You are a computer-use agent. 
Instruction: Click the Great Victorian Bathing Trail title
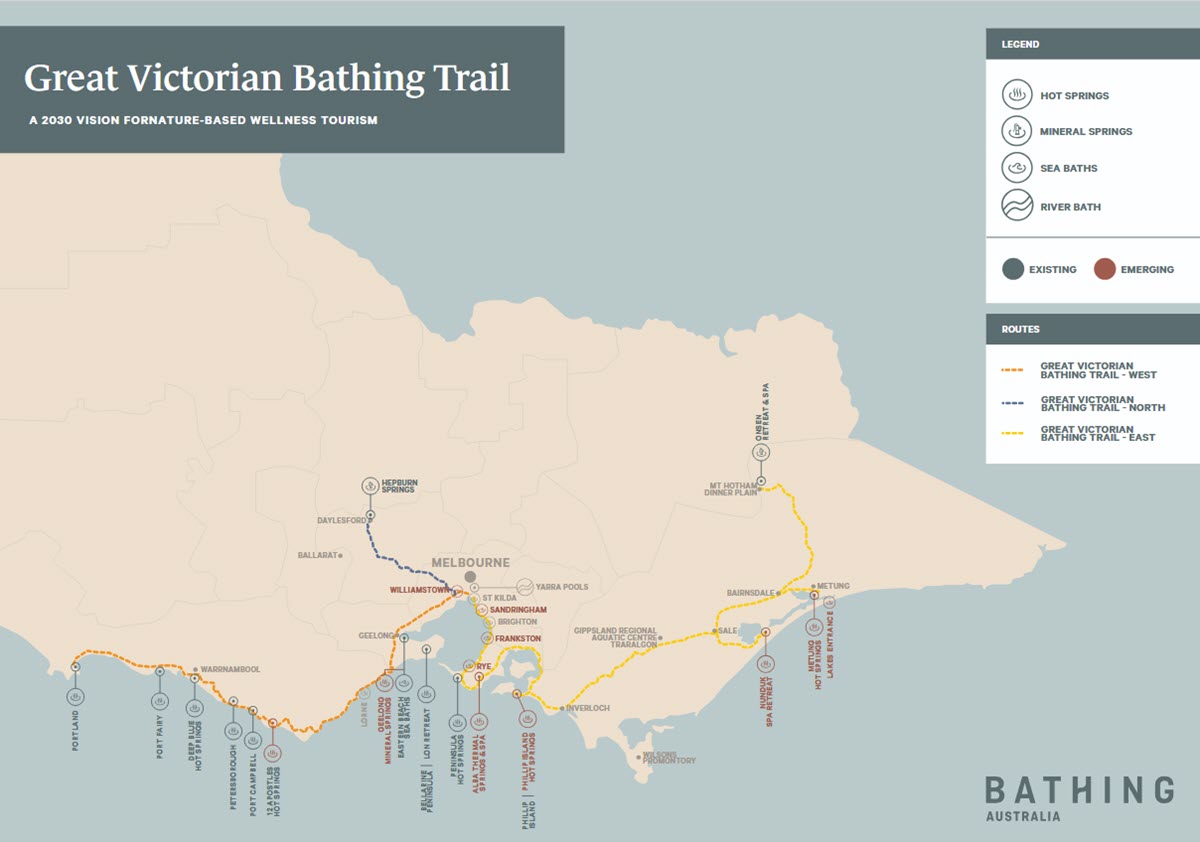click(267, 78)
